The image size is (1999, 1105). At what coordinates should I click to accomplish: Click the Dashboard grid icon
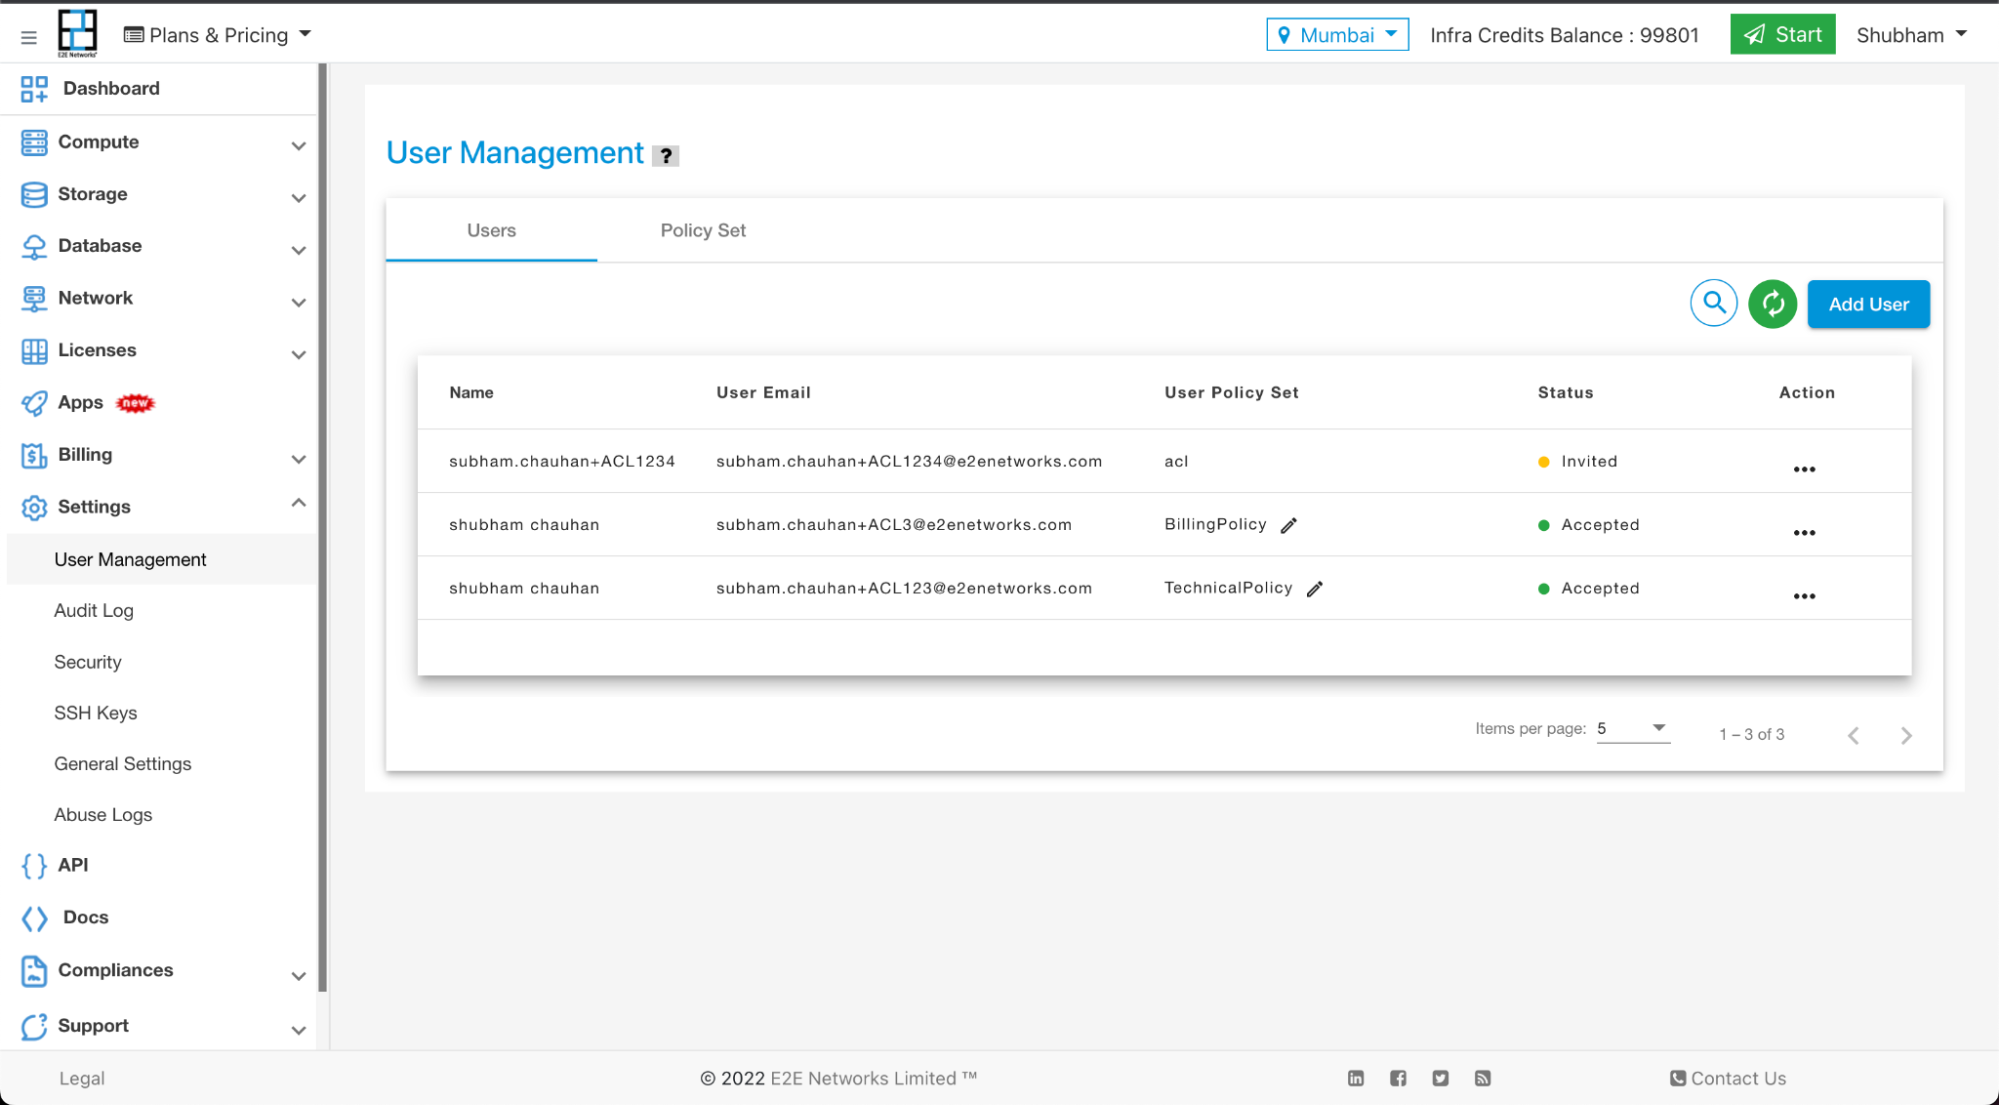(34, 89)
